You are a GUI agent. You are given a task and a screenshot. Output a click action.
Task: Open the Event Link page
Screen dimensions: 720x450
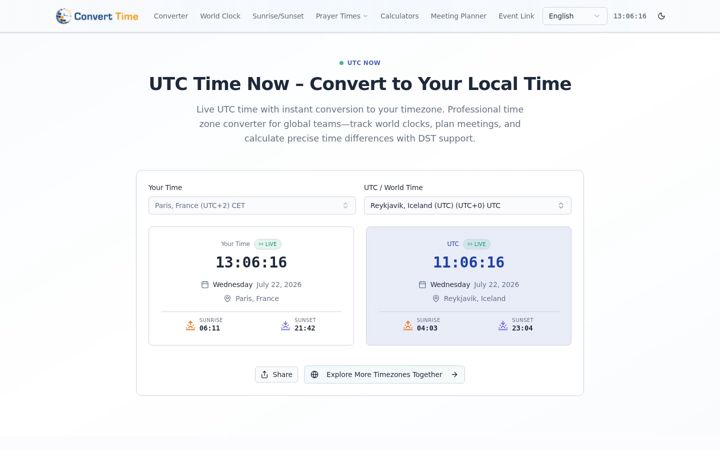click(516, 16)
